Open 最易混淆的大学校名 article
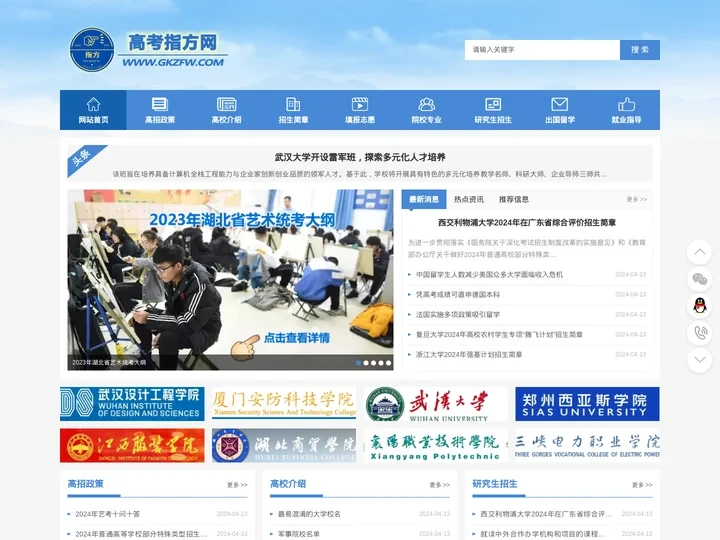Screen dimensions: 720x540 point(309,514)
